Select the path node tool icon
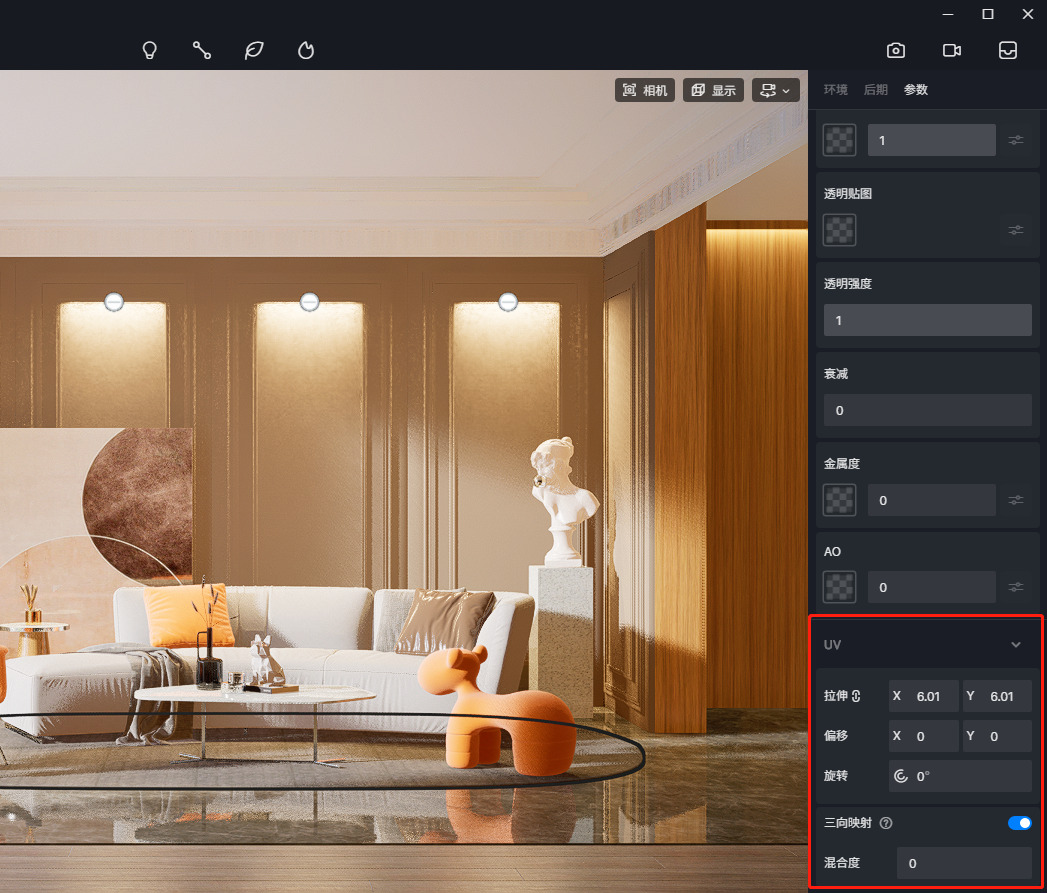Viewport: 1047px width, 893px height. pyautogui.click(x=202, y=50)
